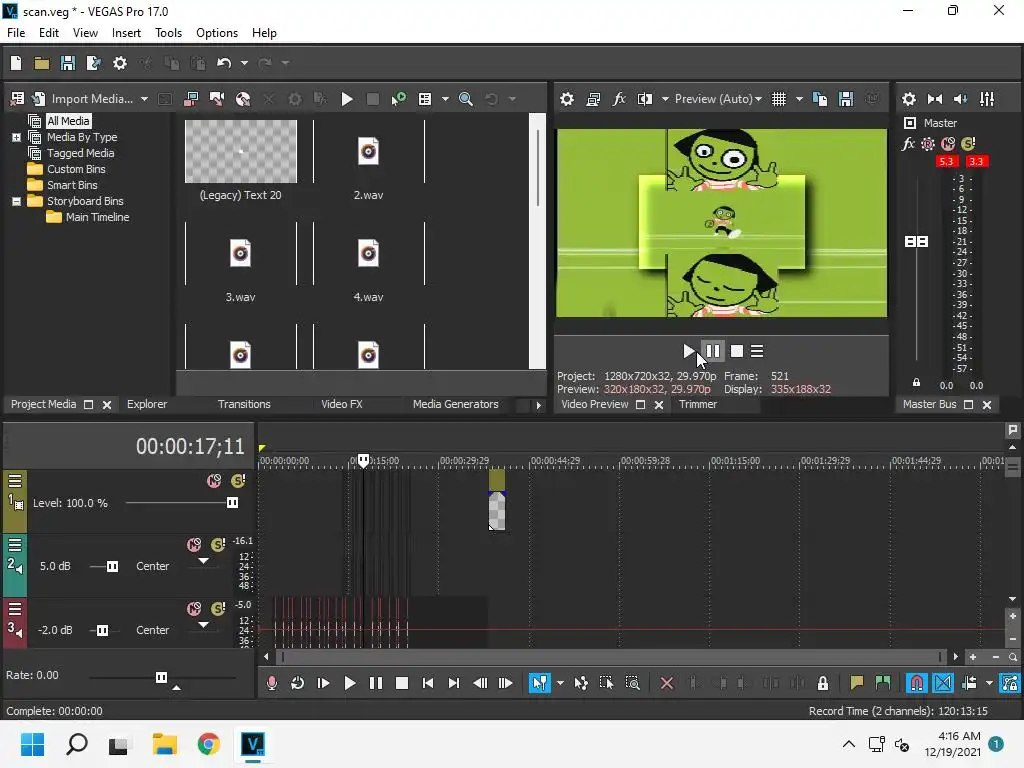The image size is (1024, 768).
Task: Toggle the timeline Lock icon
Action: (823, 683)
